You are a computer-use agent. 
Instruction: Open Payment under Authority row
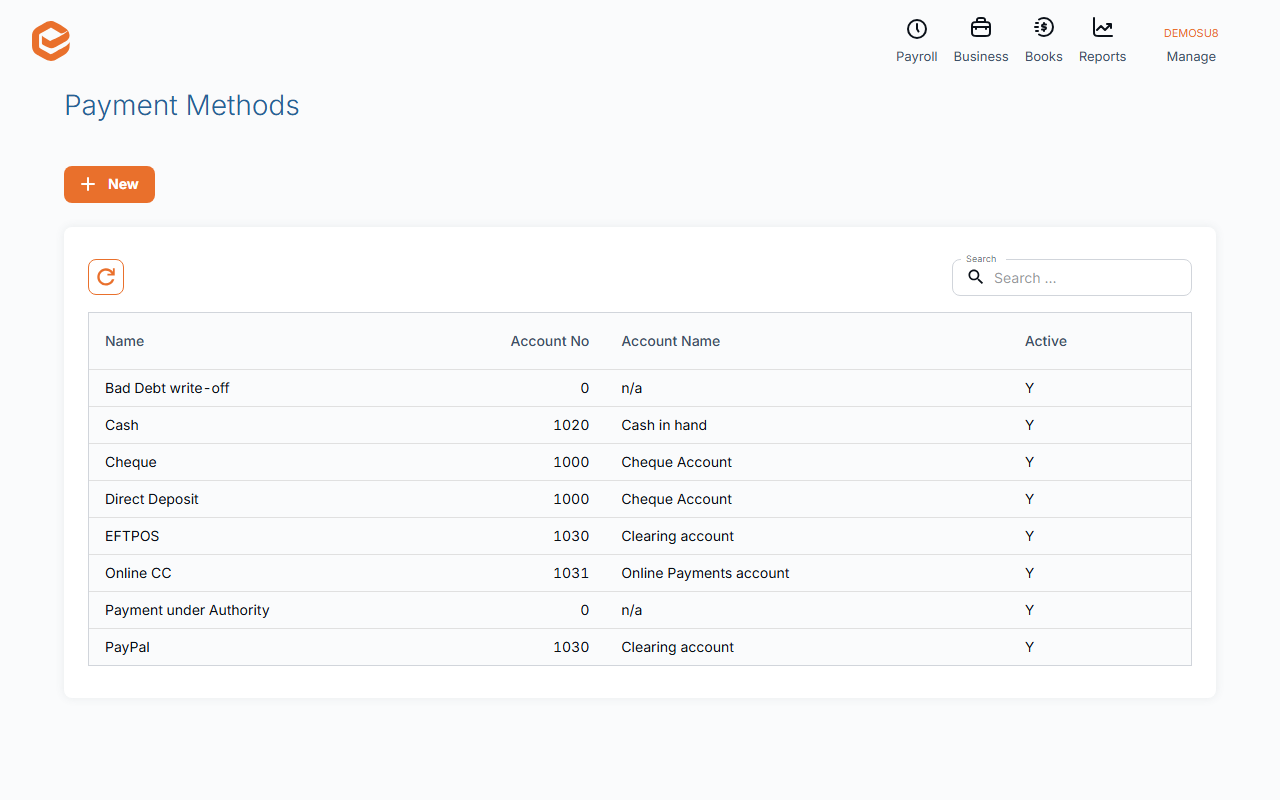tap(640, 610)
